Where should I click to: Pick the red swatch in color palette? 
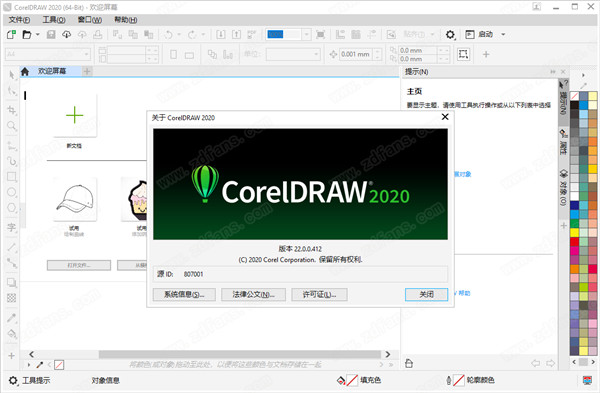[x=574, y=241]
